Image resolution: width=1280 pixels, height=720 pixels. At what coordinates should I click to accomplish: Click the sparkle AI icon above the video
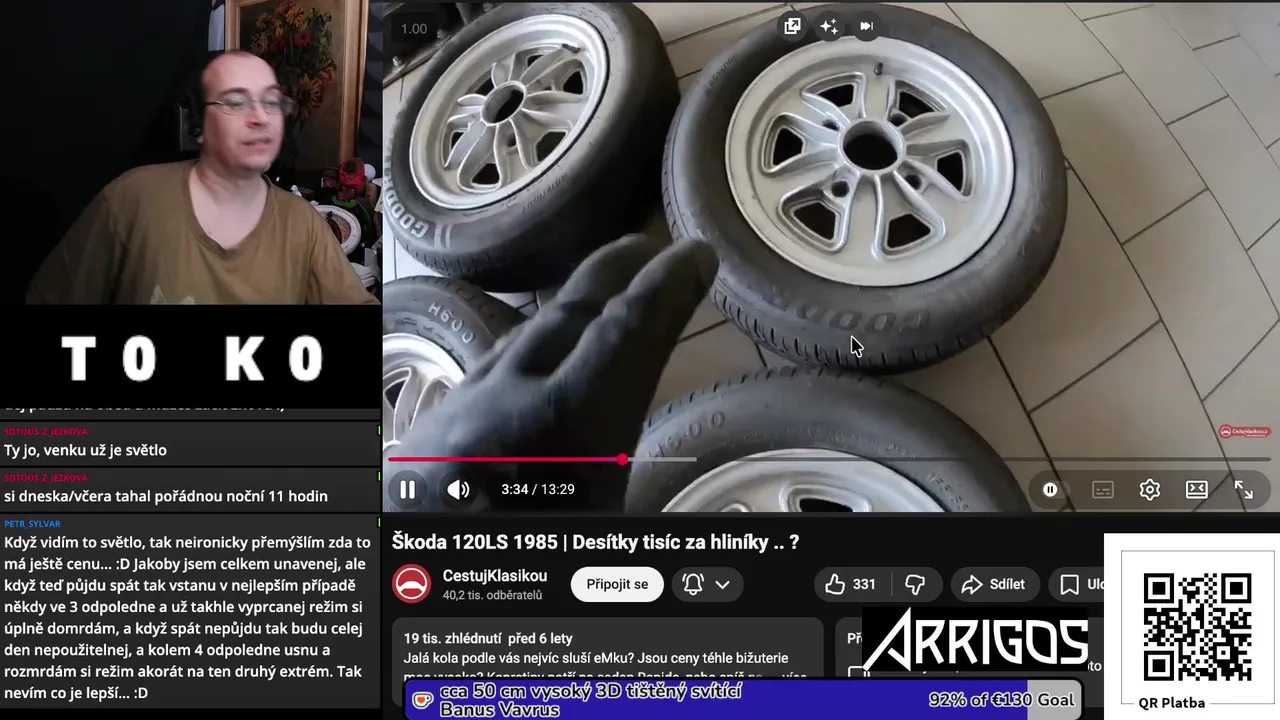[x=829, y=26]
